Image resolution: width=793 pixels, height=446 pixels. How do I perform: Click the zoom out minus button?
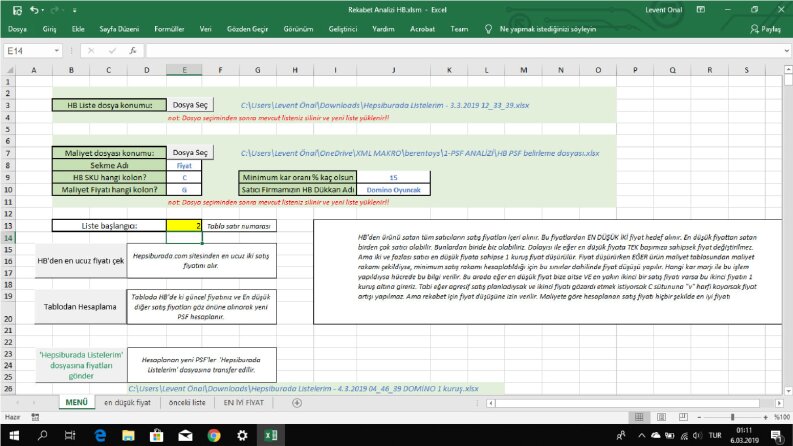point(699,417)
